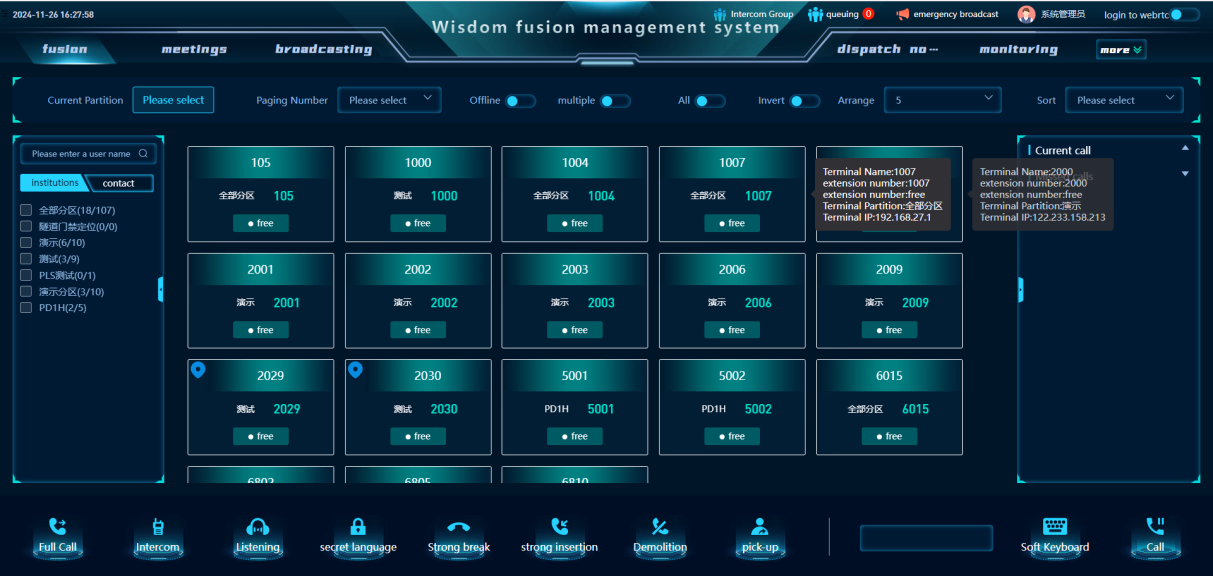
Task: Click the secret language lock icon
Action: click(x=358, y=527)
